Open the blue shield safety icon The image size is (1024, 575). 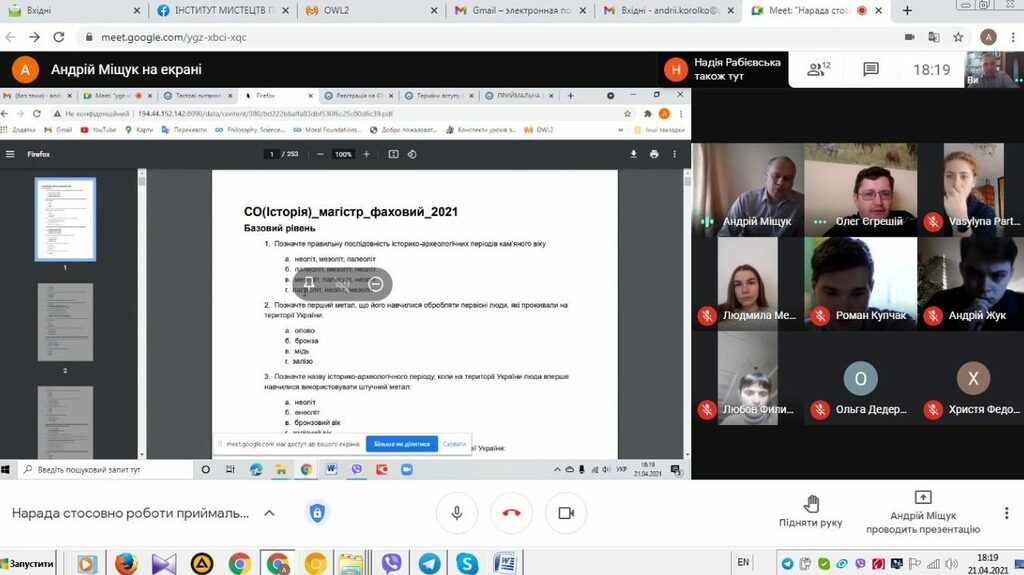317,513
